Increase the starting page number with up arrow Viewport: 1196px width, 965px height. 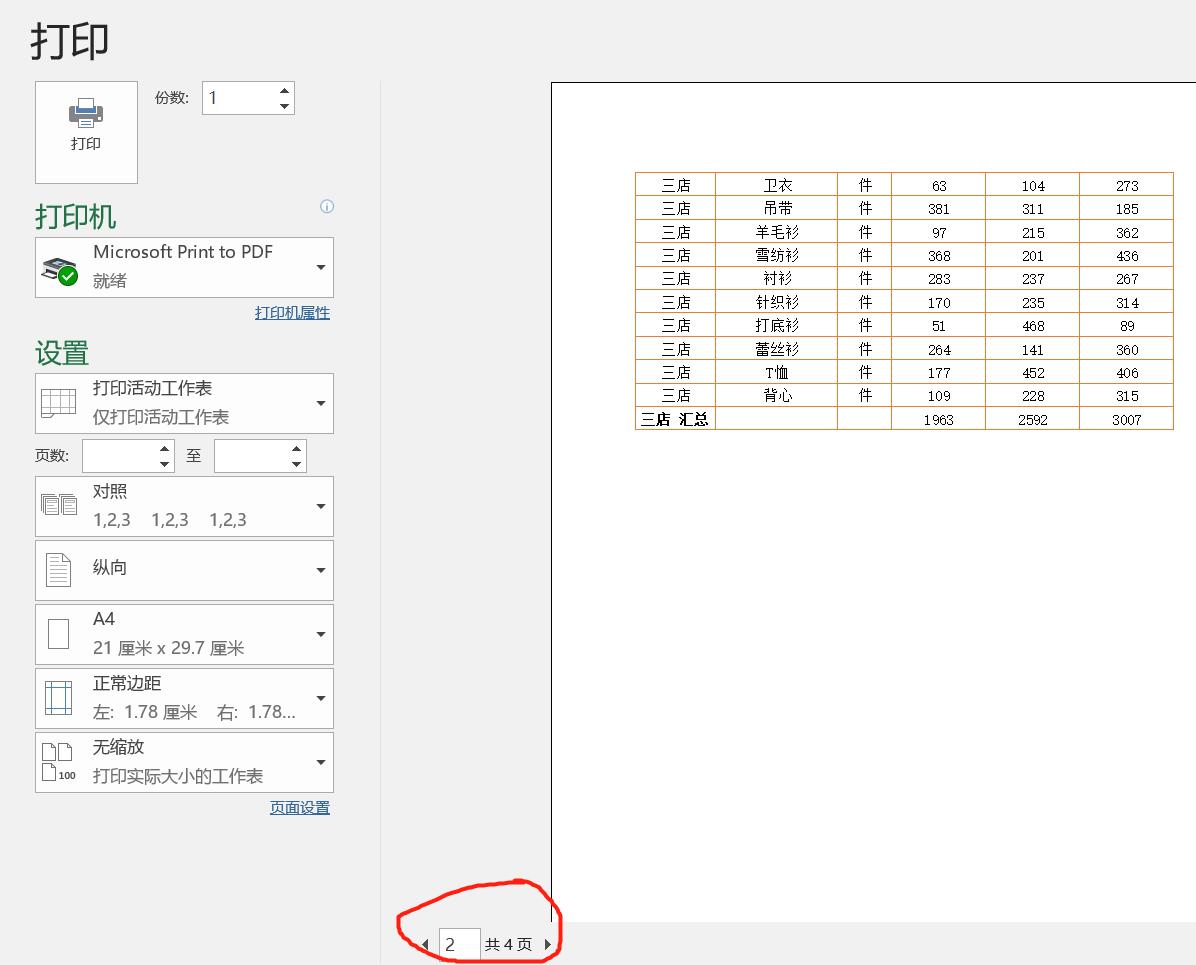coord(165,449)
